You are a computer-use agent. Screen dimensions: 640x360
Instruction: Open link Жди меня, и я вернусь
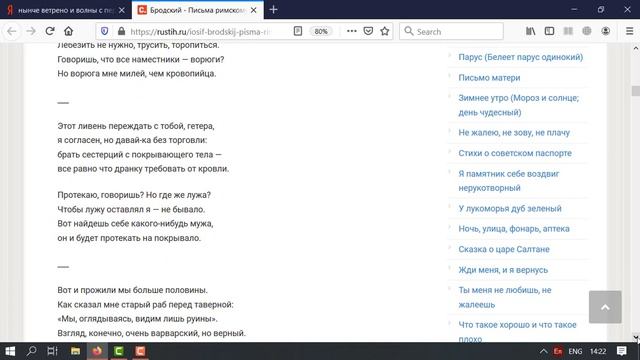503,270
